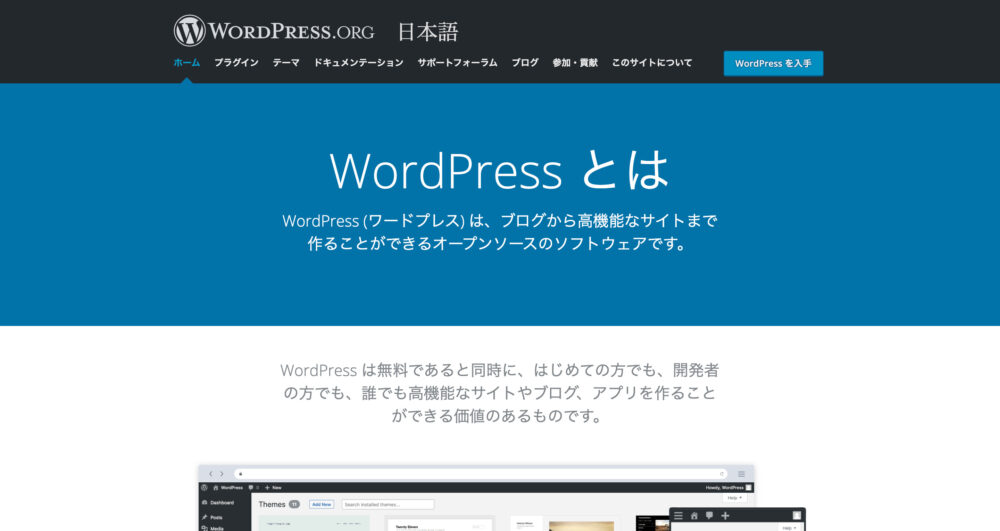This screenshot has height=531, width=1000.
Task: Click home icon in mobile preview bar
Action: (x=694, y=516)
